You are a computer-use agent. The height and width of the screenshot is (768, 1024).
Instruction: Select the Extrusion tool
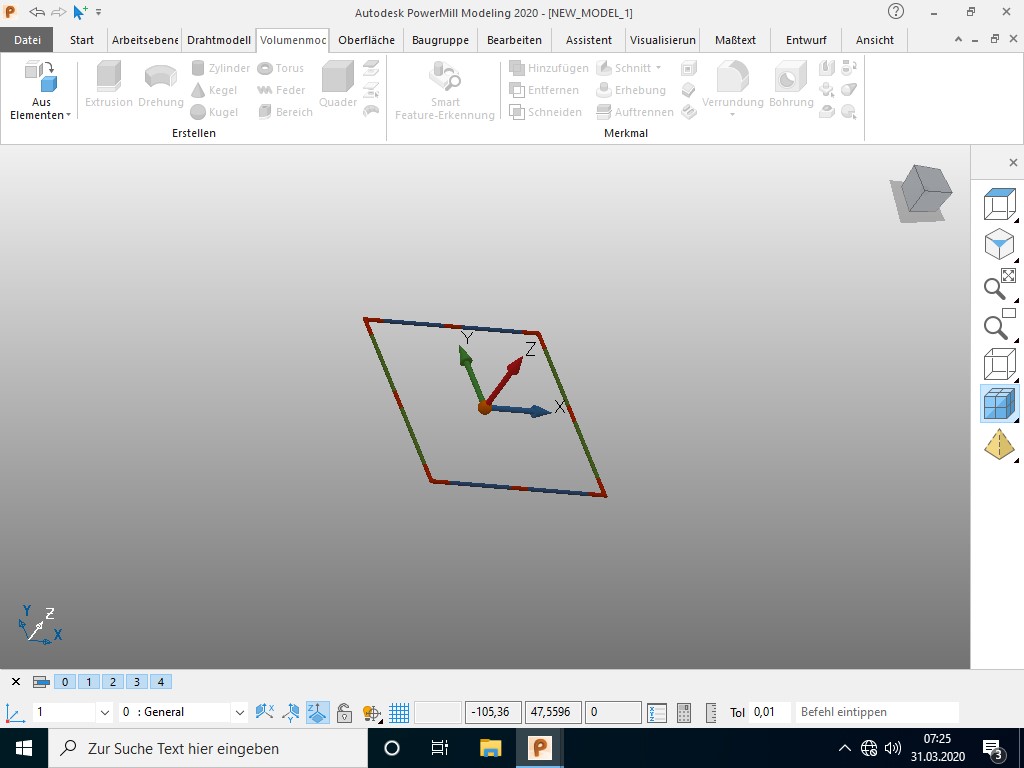tap(107, 89)
